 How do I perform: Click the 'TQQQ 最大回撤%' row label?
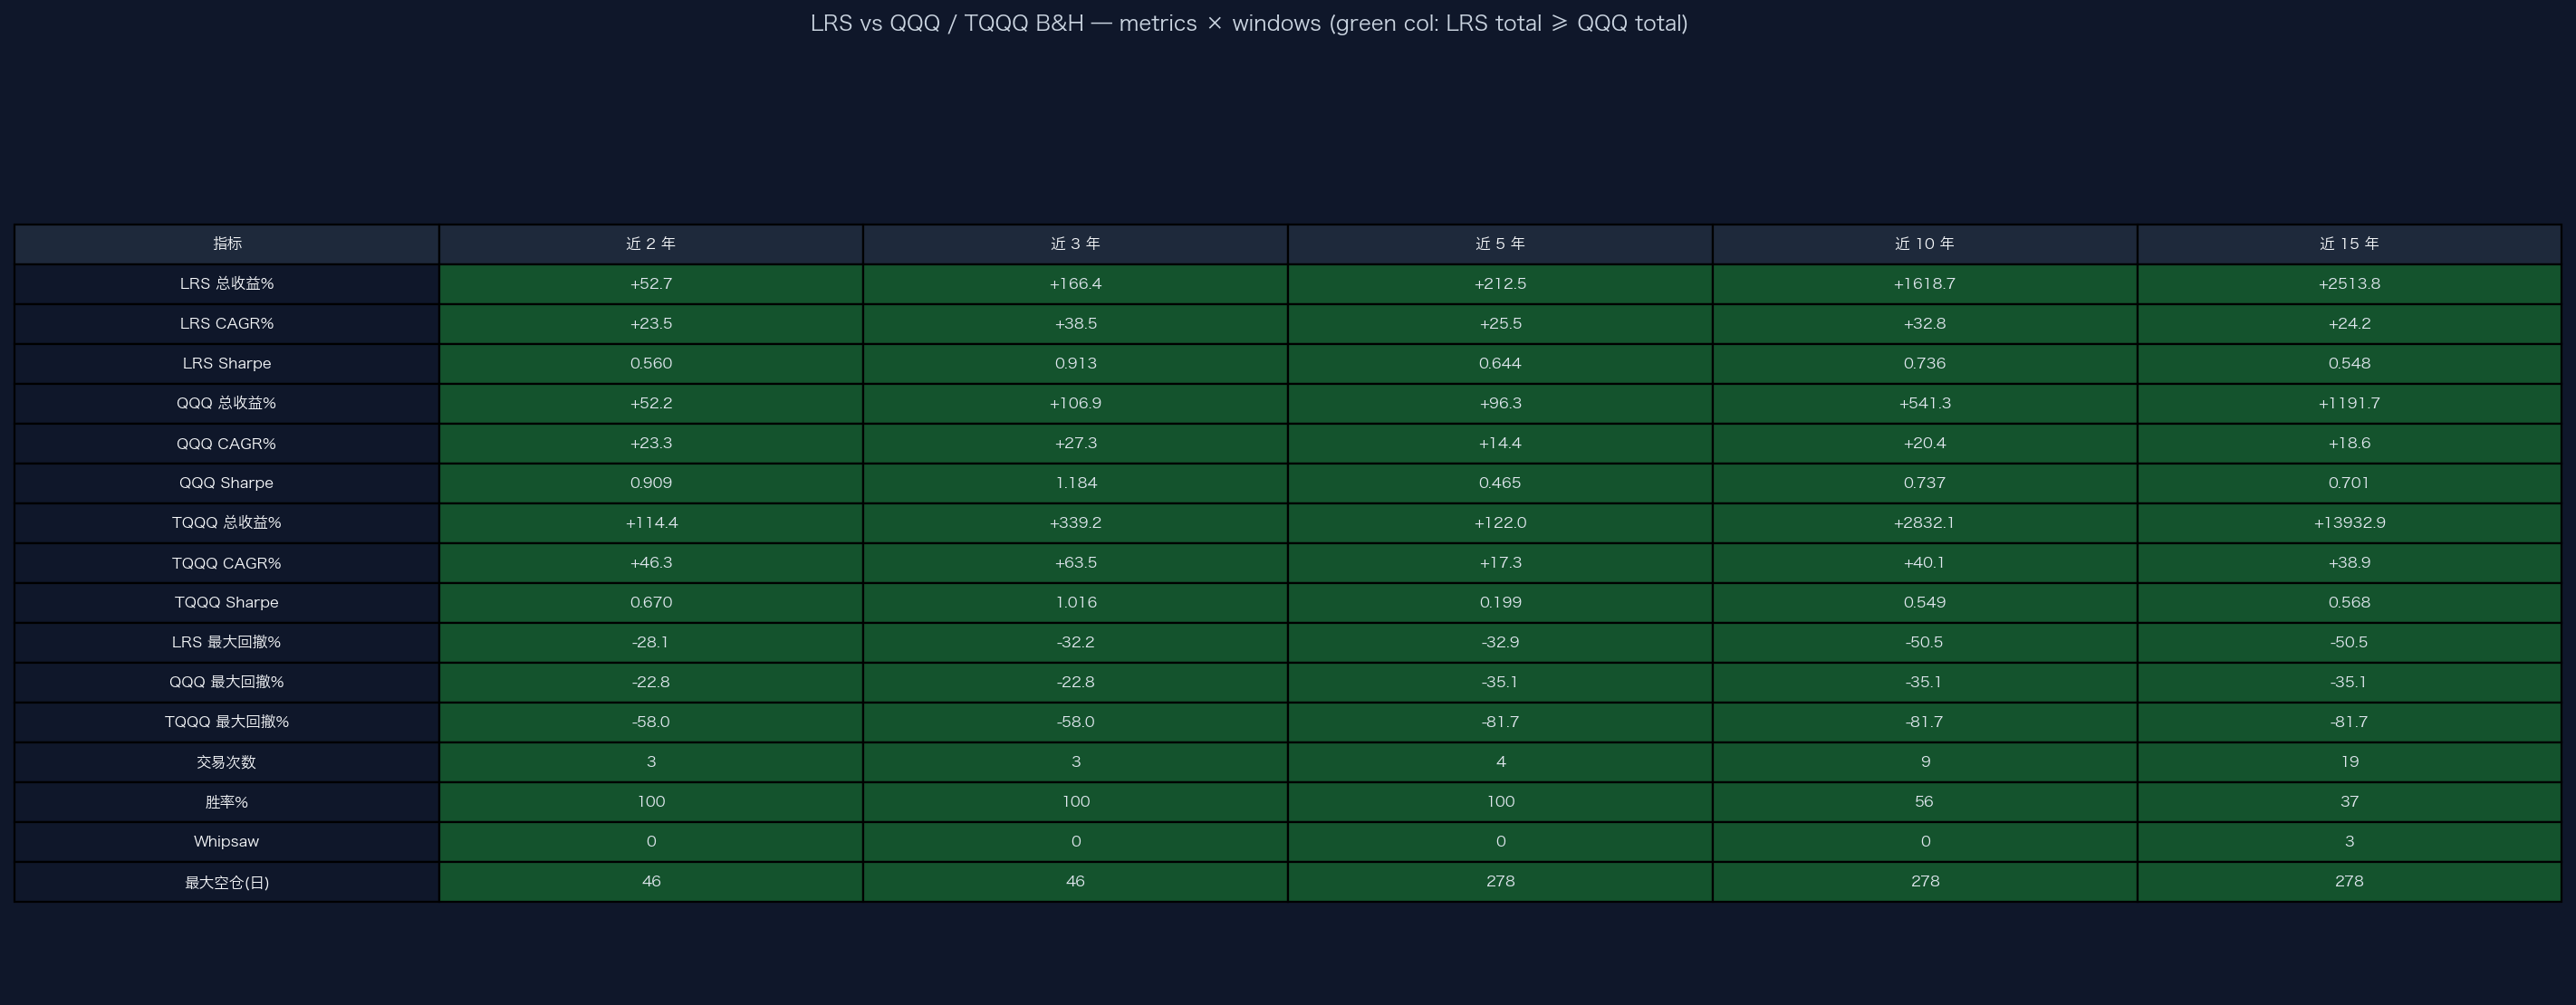click(x=227, y=722)
